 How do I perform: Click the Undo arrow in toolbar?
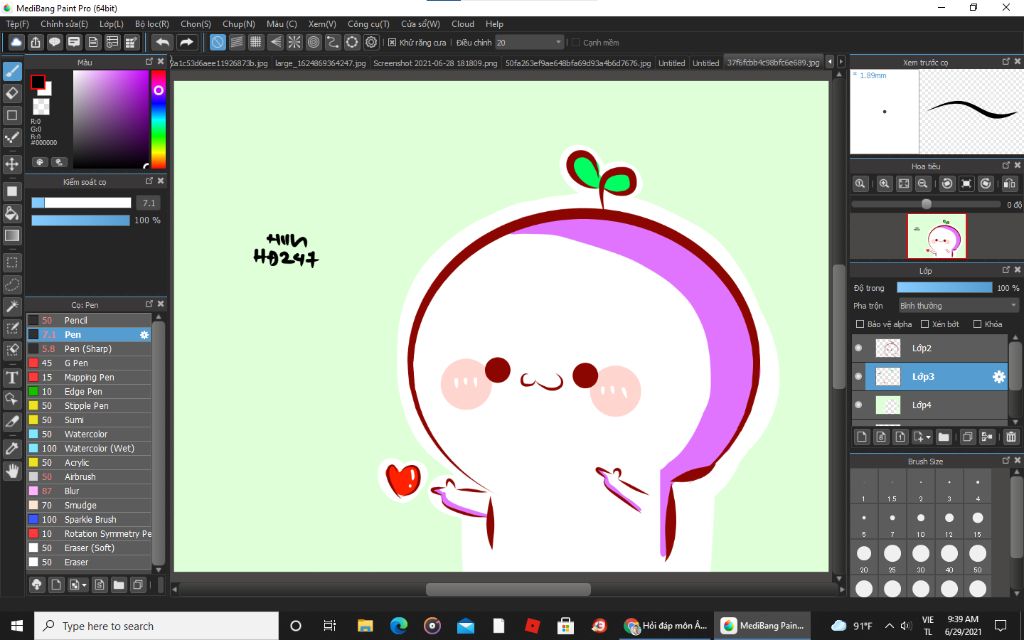tap(162, 42)
